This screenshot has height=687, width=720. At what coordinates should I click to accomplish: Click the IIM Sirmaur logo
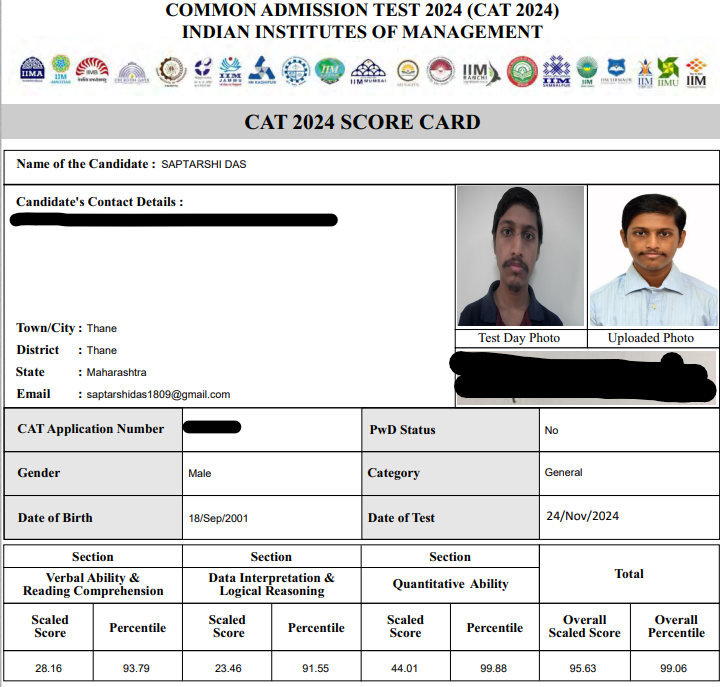coord(616,71)
